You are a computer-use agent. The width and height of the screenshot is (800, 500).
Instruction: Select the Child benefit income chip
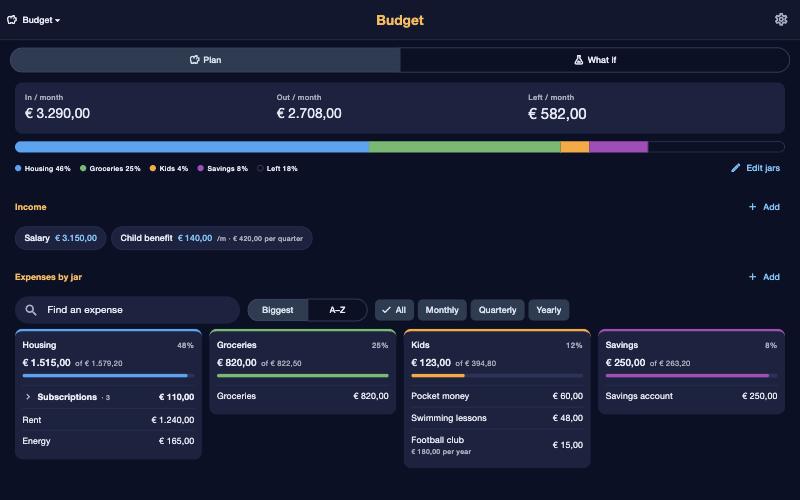click(212, 238)
